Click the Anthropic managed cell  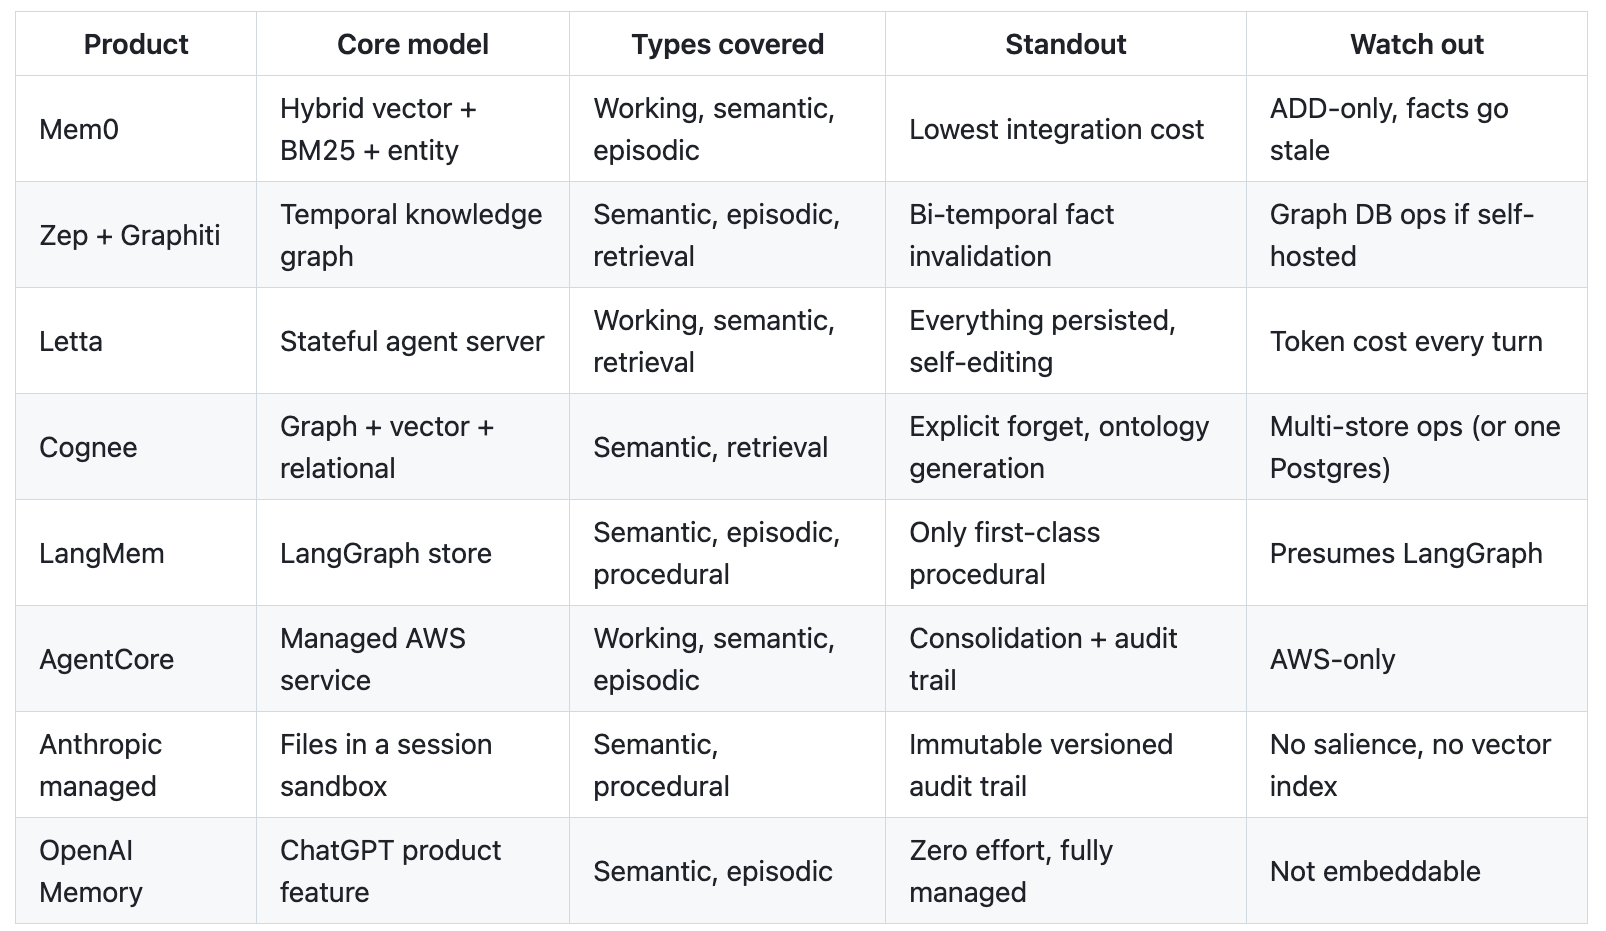click(x=136, y=765)
